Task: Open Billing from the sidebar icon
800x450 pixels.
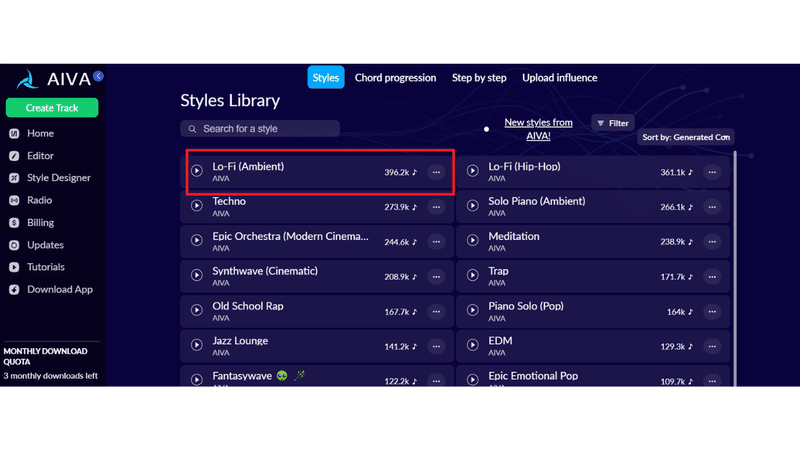Action: tap(14, 223)
